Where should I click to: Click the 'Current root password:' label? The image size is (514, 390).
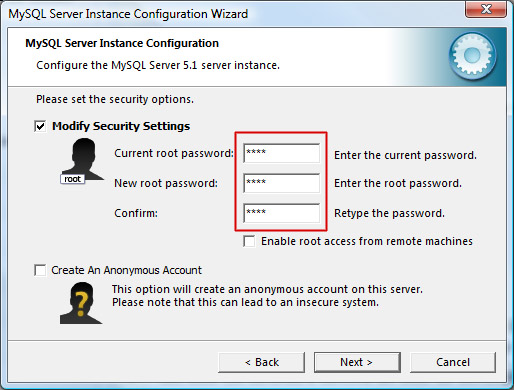[174, 153]
